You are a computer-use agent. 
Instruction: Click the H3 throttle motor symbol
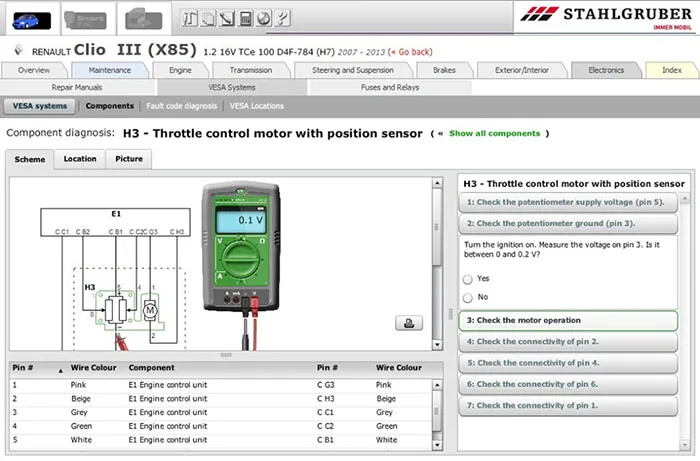pyautogui.click(x=129, y=309)
